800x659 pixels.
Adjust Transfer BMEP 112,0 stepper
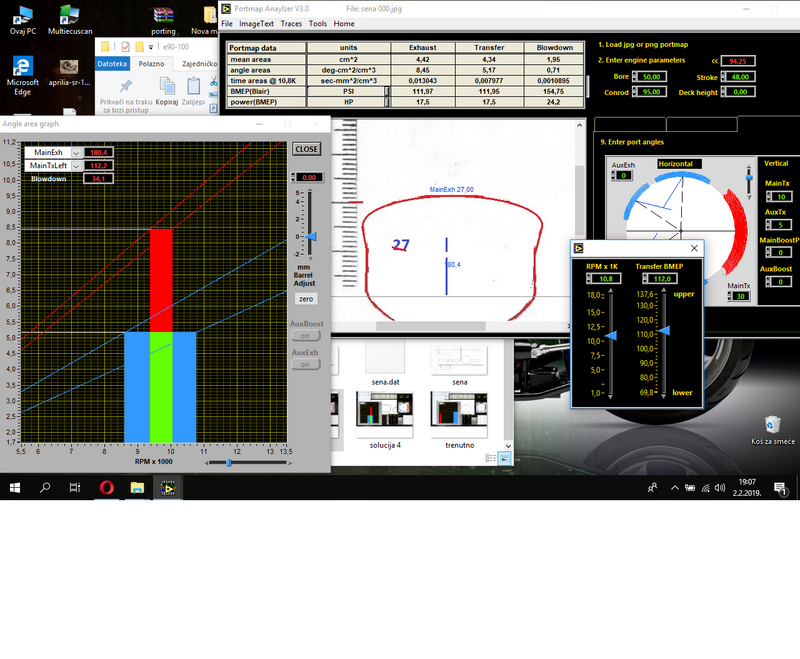(644, 278)
